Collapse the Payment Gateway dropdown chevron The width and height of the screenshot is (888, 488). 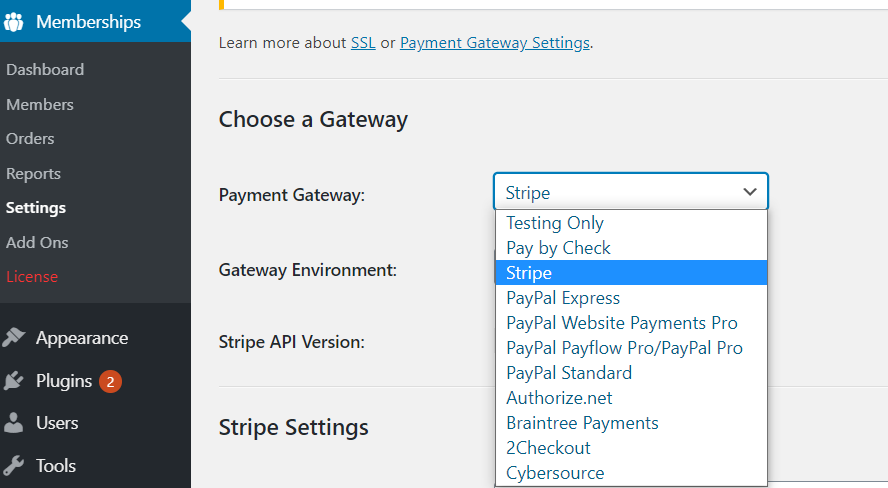click(x=750, y=192)
